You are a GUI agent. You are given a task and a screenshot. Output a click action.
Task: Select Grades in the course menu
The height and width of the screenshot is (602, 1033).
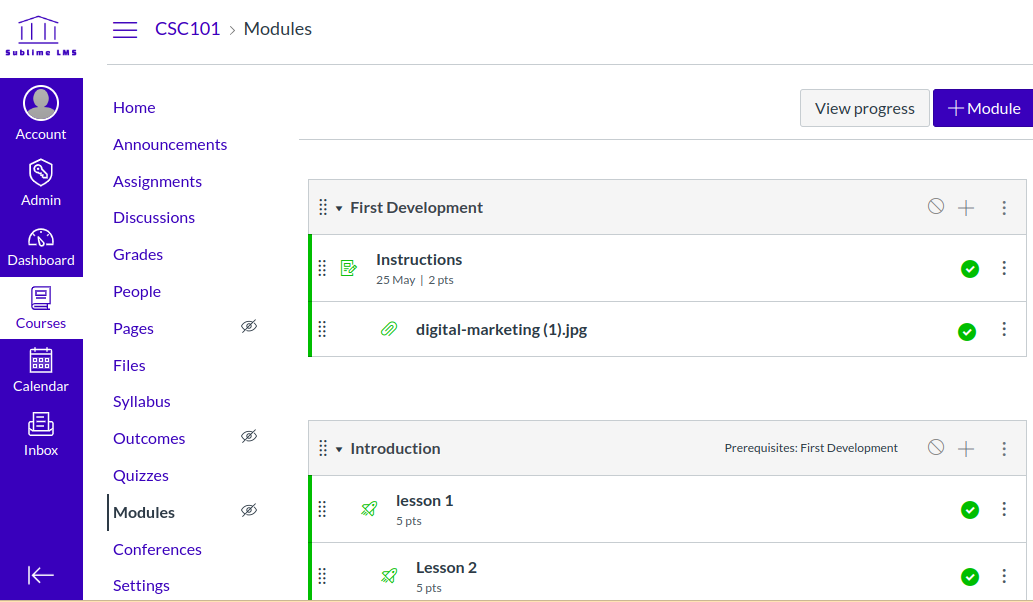[138, 254]
